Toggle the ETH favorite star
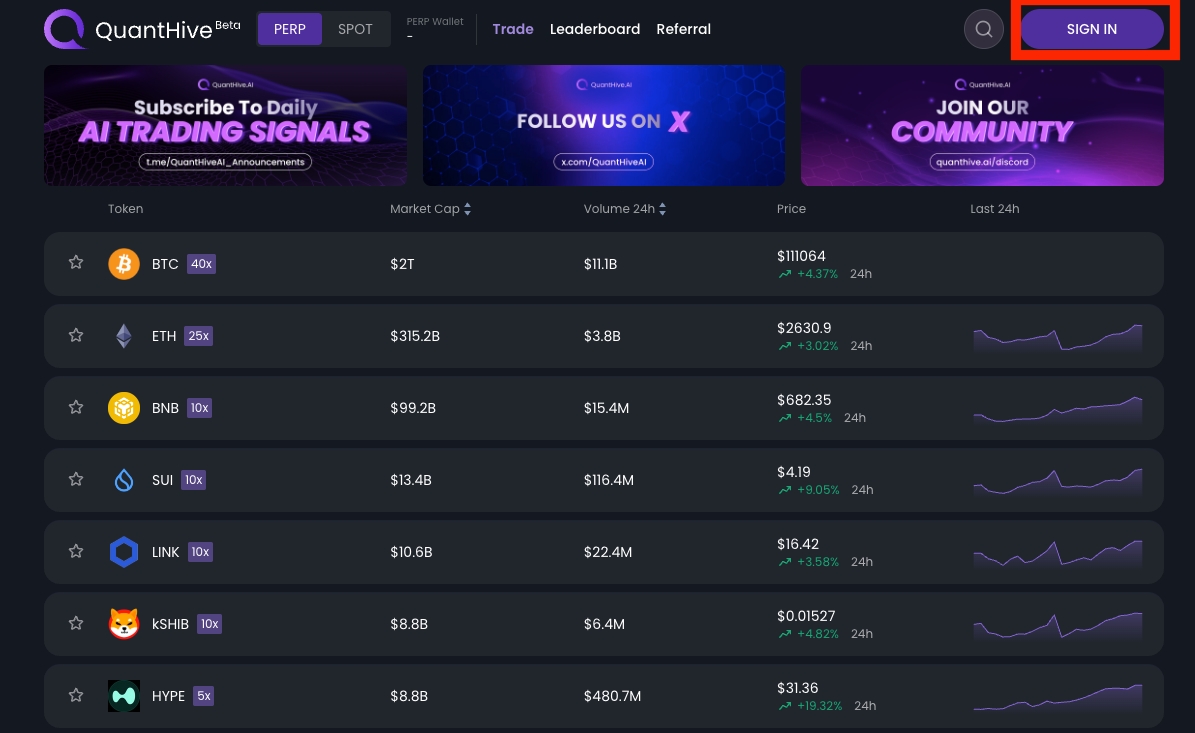The width and height of the screenshot is (1195, 733). tap(76, 335)
